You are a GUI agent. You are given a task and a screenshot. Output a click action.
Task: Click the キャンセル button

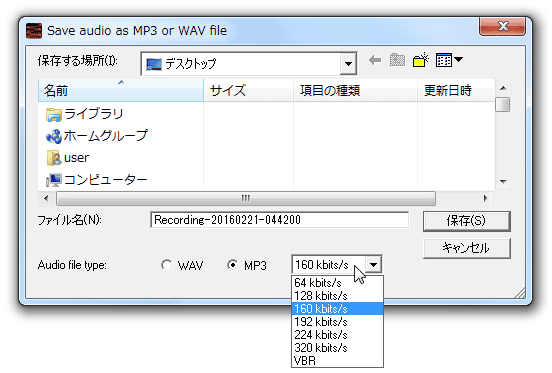coord(466,248)
